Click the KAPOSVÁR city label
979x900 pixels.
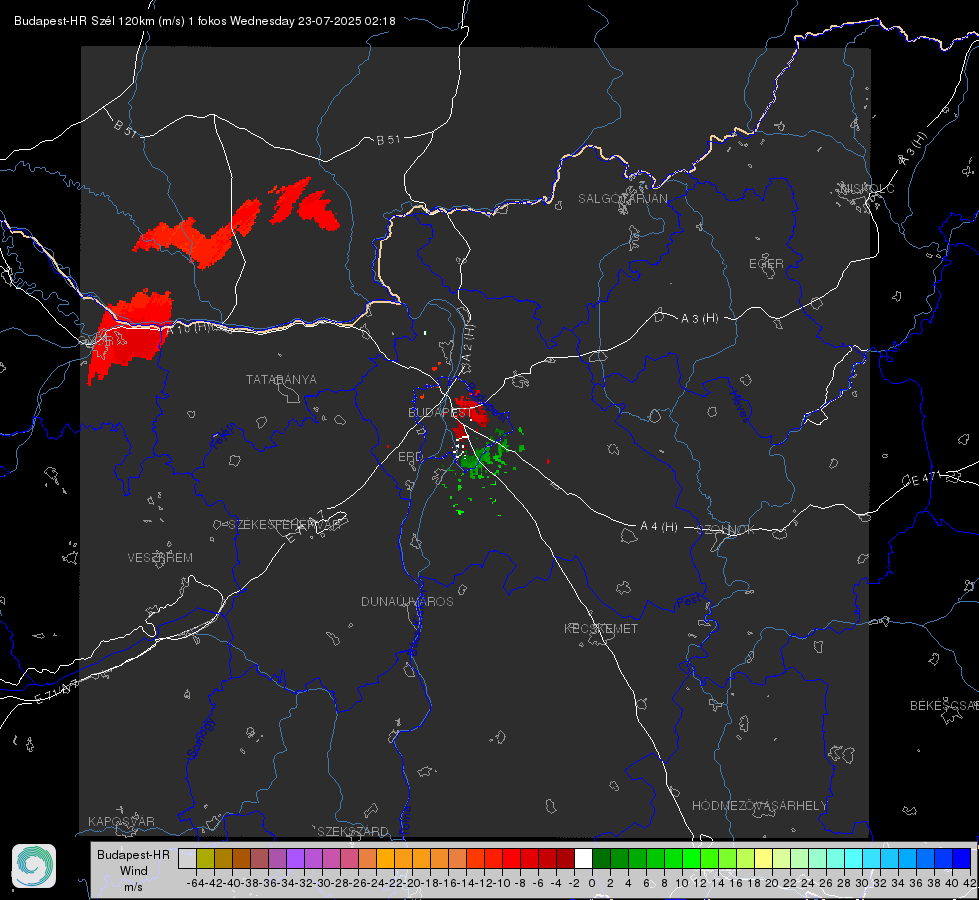121,821
